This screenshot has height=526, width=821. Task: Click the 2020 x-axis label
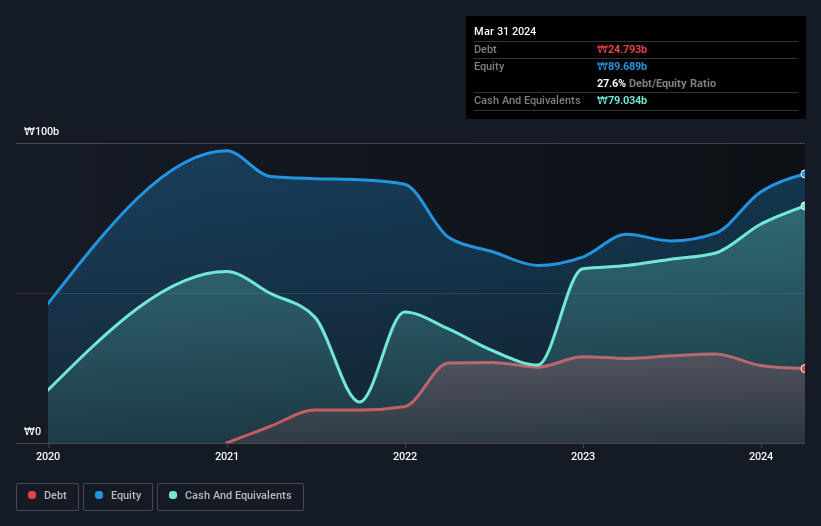click(x=48, y=456)
